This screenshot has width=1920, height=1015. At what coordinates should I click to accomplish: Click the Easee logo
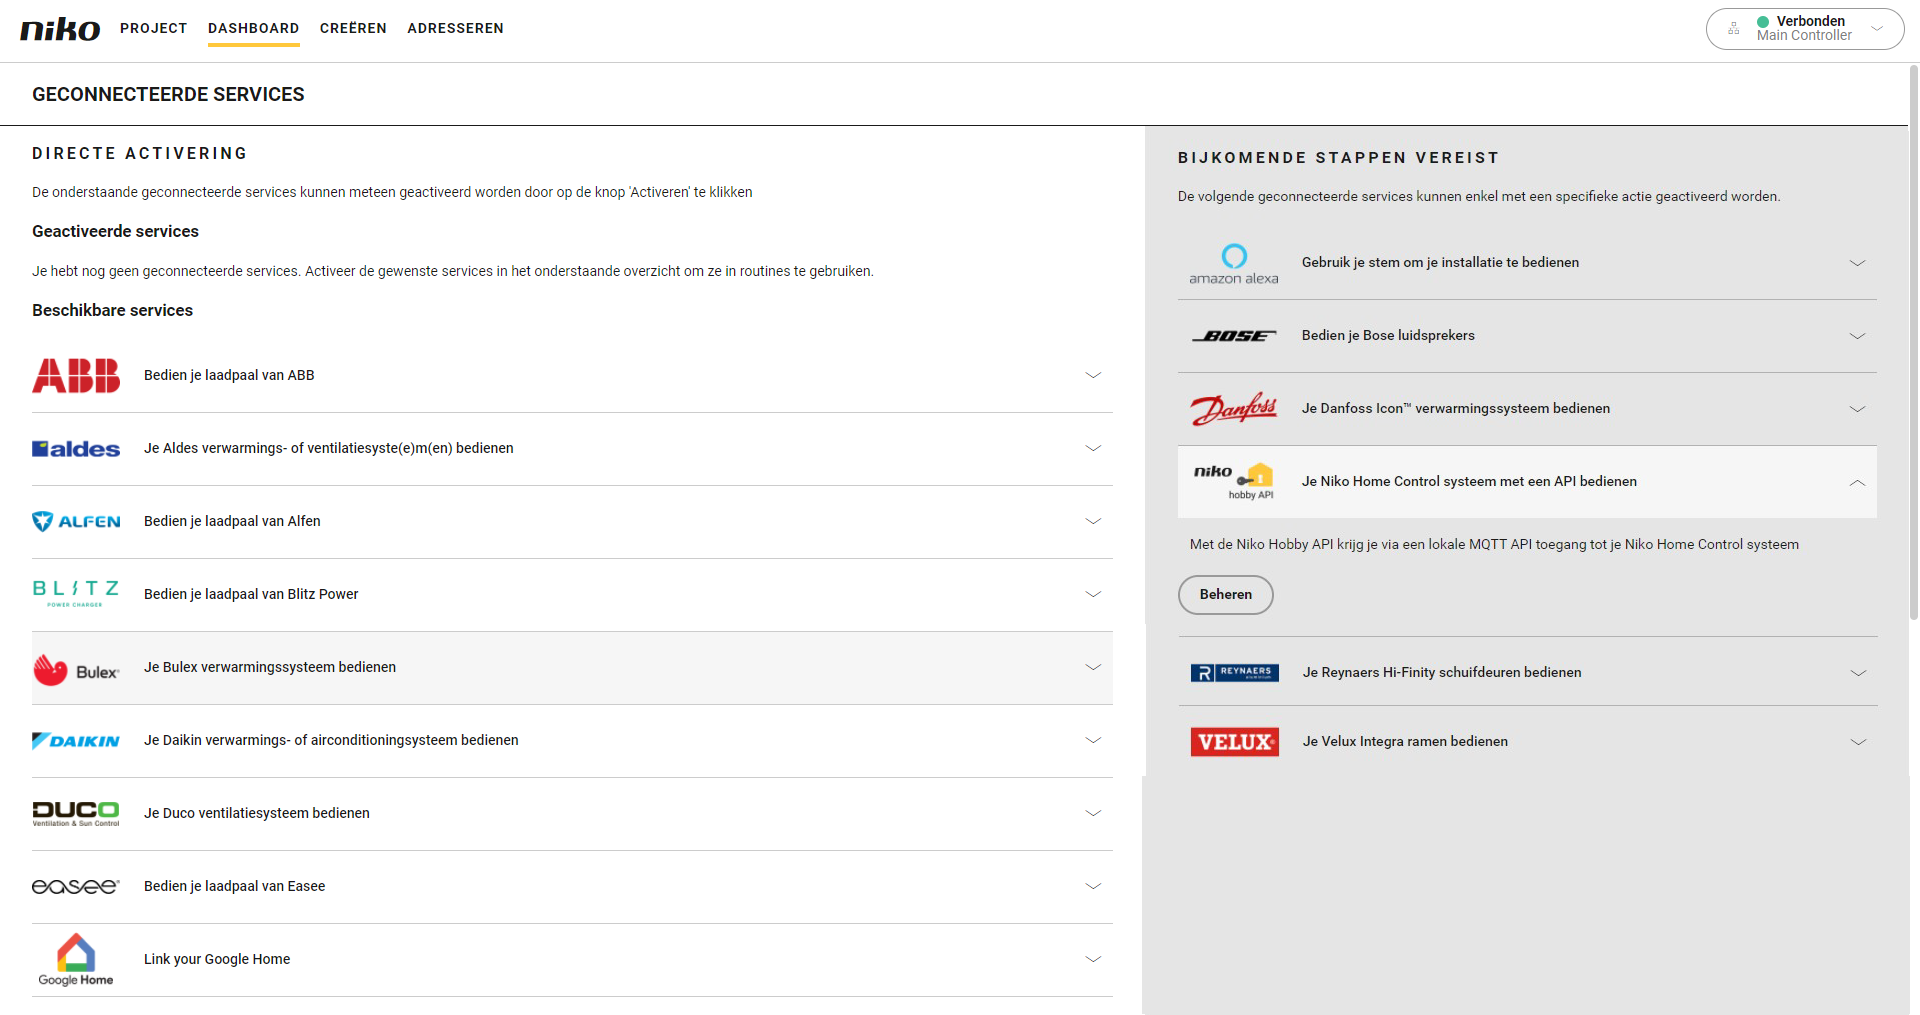(76, 886)
